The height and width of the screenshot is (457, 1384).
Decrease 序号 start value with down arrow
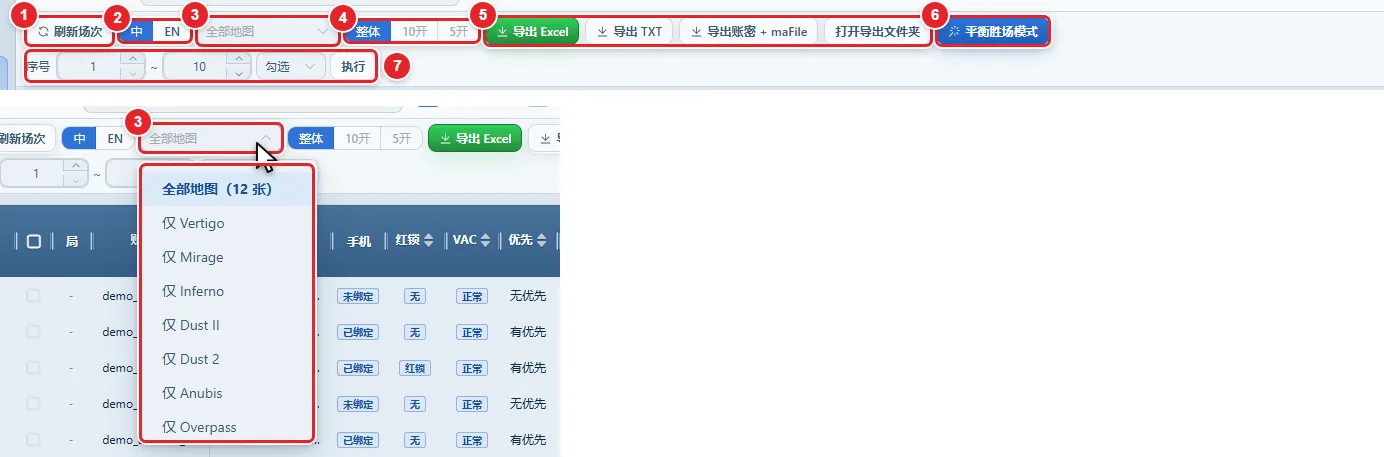[134, 73]
